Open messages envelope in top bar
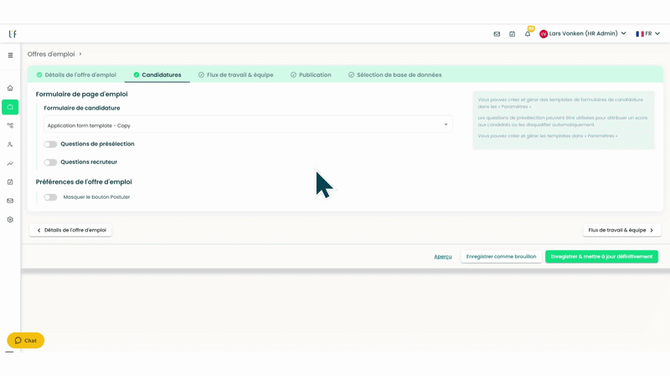This screenshot has width=670, height=376. [497, 34]
